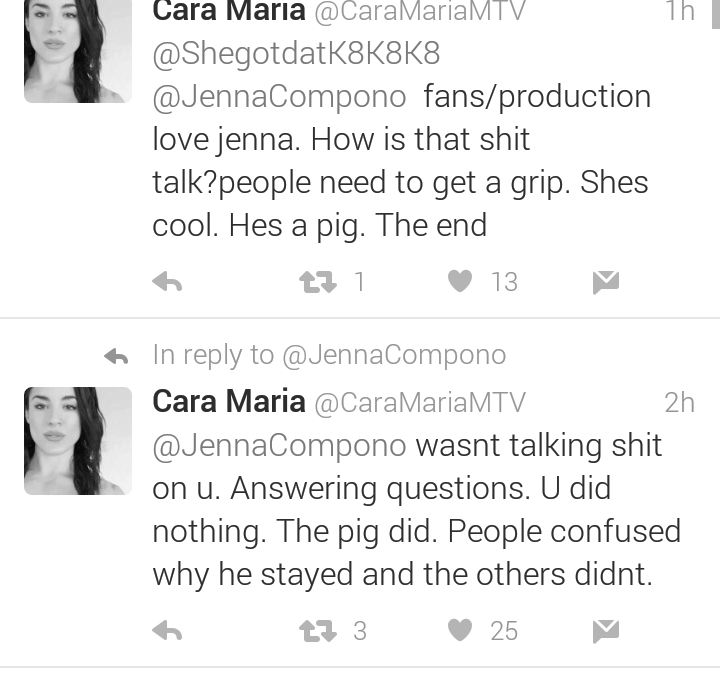Open Cara Maria's avatar on first tweet

coord(78,49)
